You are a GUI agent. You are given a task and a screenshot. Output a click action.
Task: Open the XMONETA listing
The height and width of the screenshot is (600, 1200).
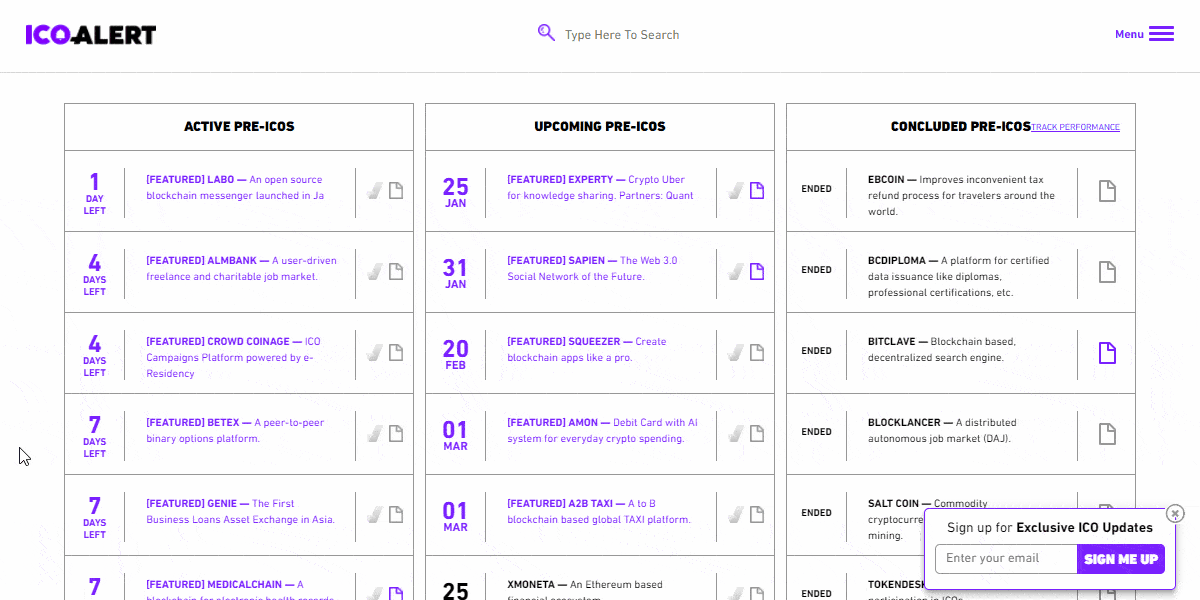coord(585,589)
